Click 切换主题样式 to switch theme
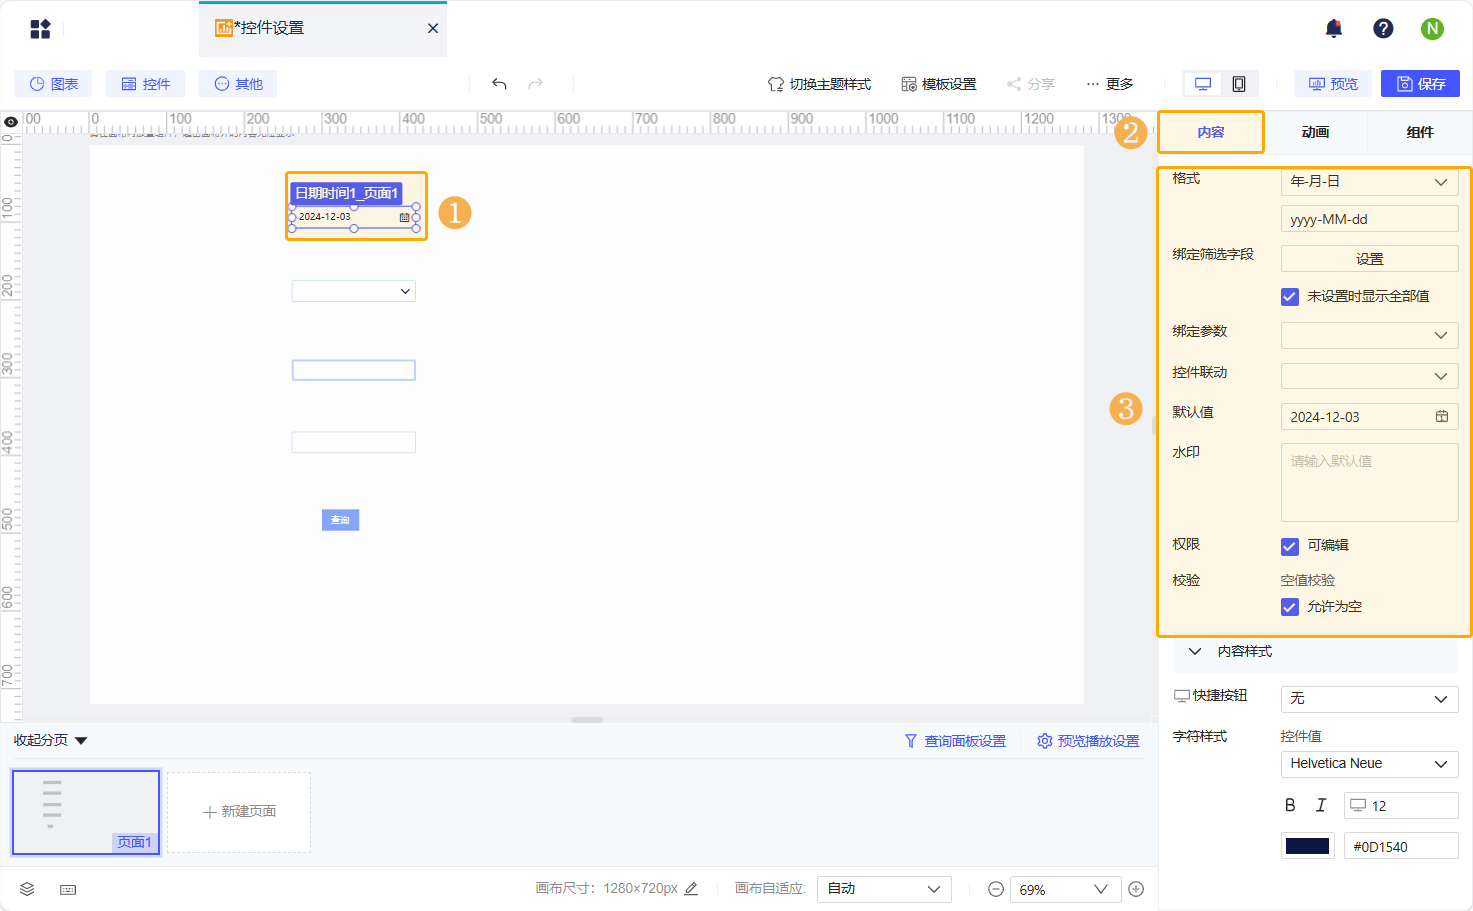The width and height of the screenshot is (1473, 911). [819, 84]
